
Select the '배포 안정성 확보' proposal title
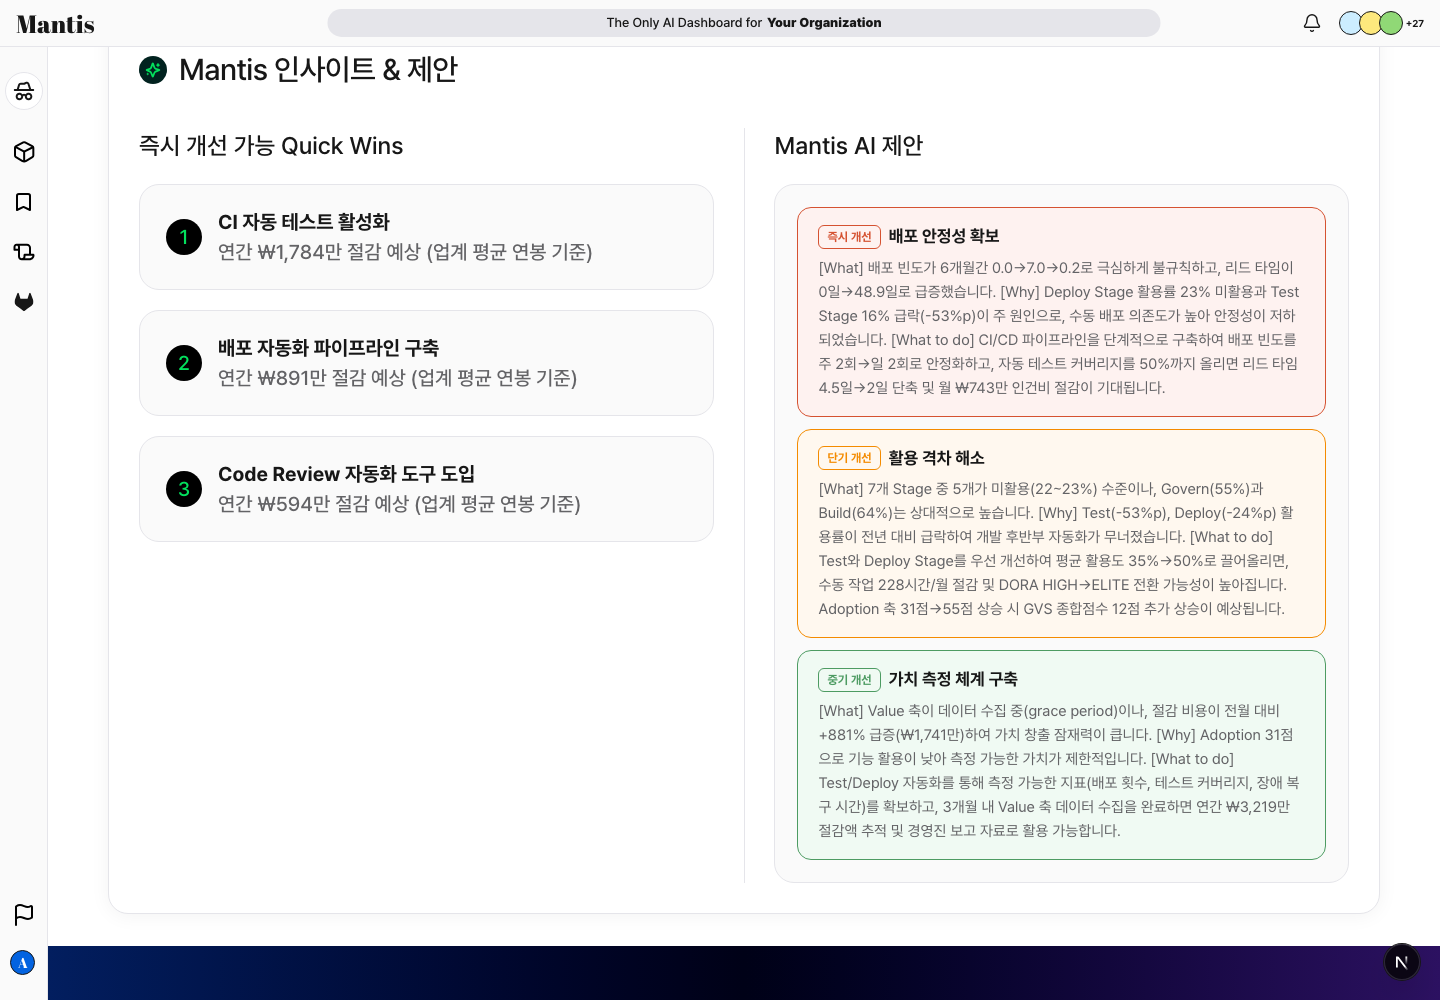coord(944,236)
